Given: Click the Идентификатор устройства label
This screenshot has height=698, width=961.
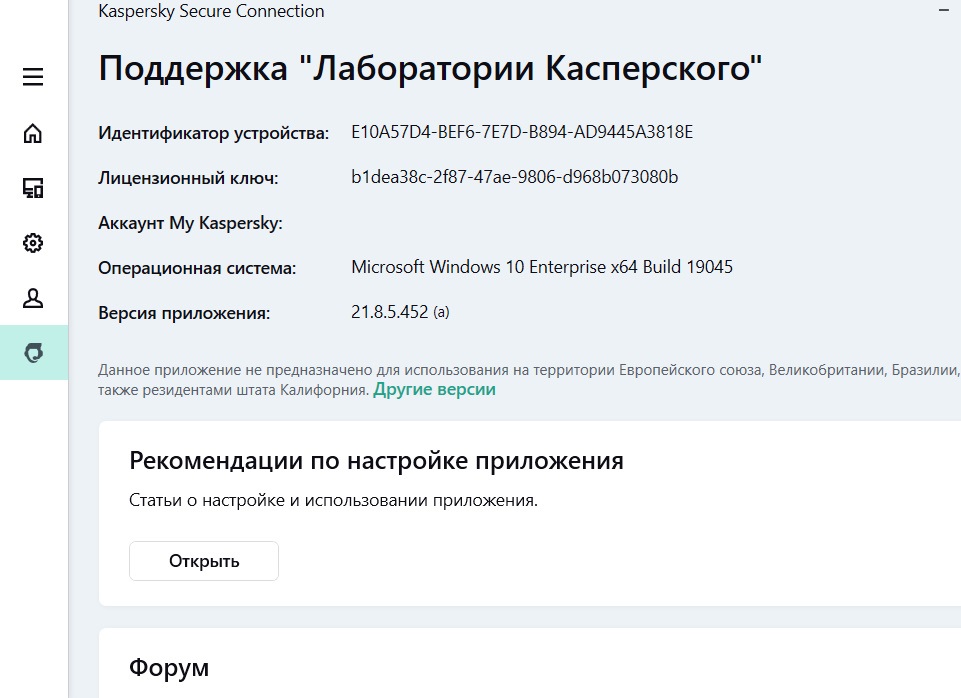Looking at the screenshot, I should (213, 133).
